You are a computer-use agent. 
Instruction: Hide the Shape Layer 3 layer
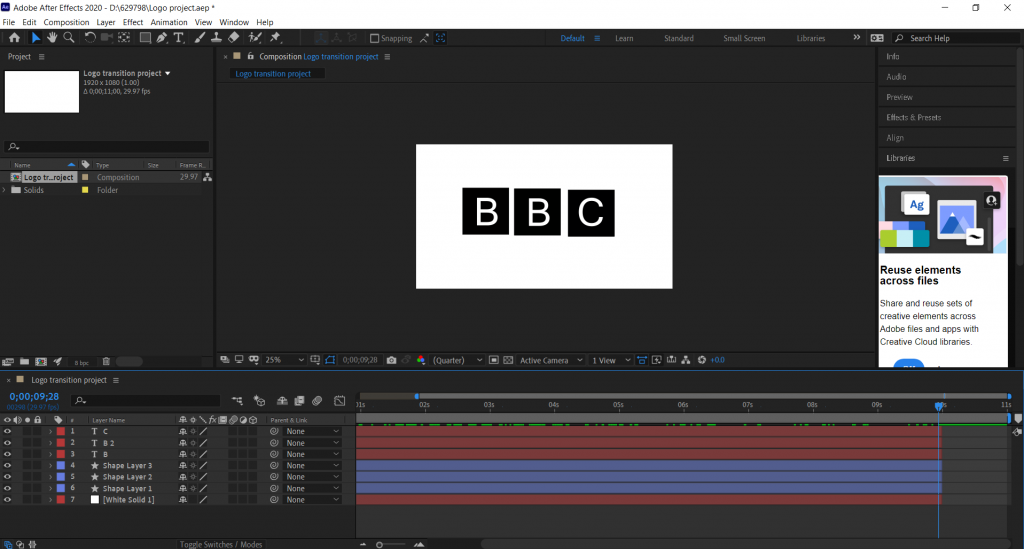(x=7, y=466)
